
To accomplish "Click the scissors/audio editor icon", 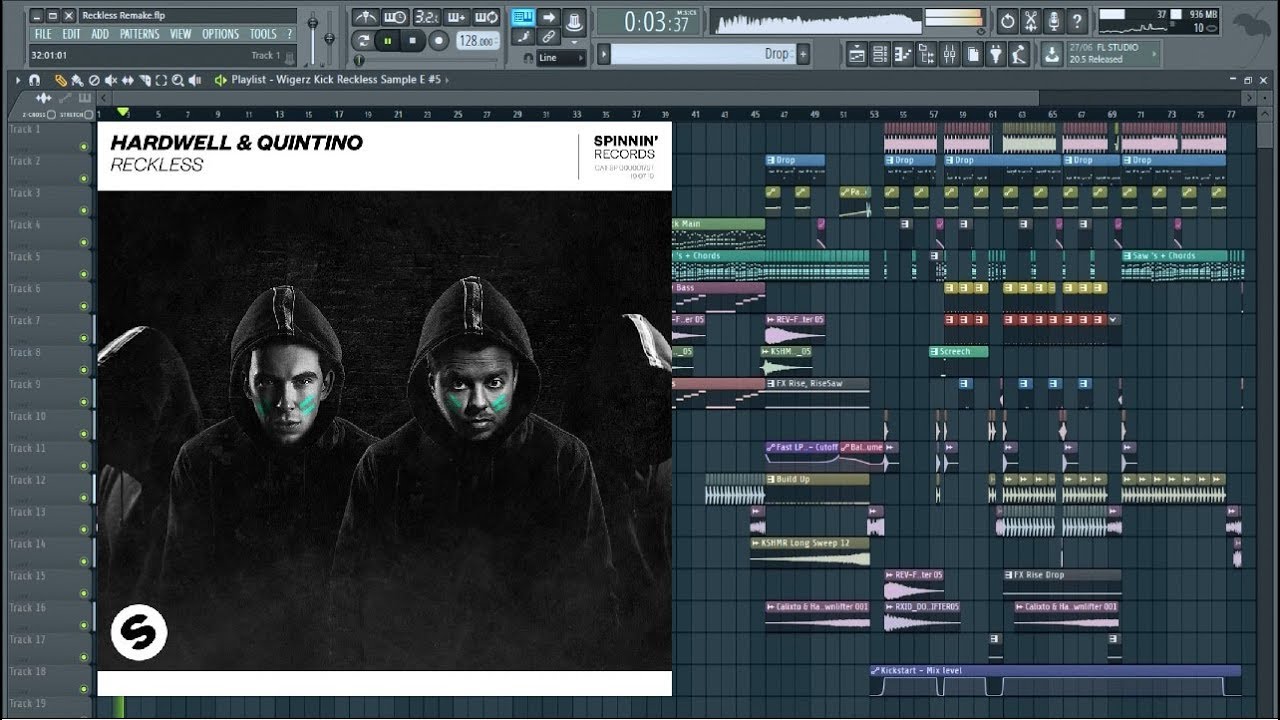I will point(1031,21).
